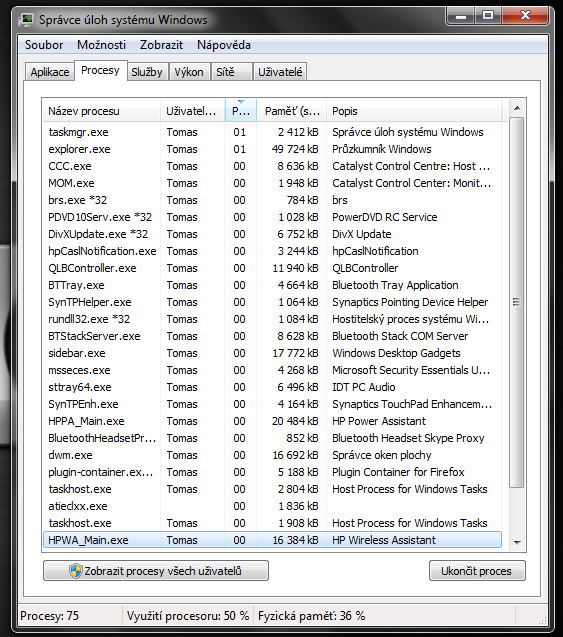Click the sort arrow on CPU column
The height and width of the screenshot is (637, 563).
pos(241,102)
